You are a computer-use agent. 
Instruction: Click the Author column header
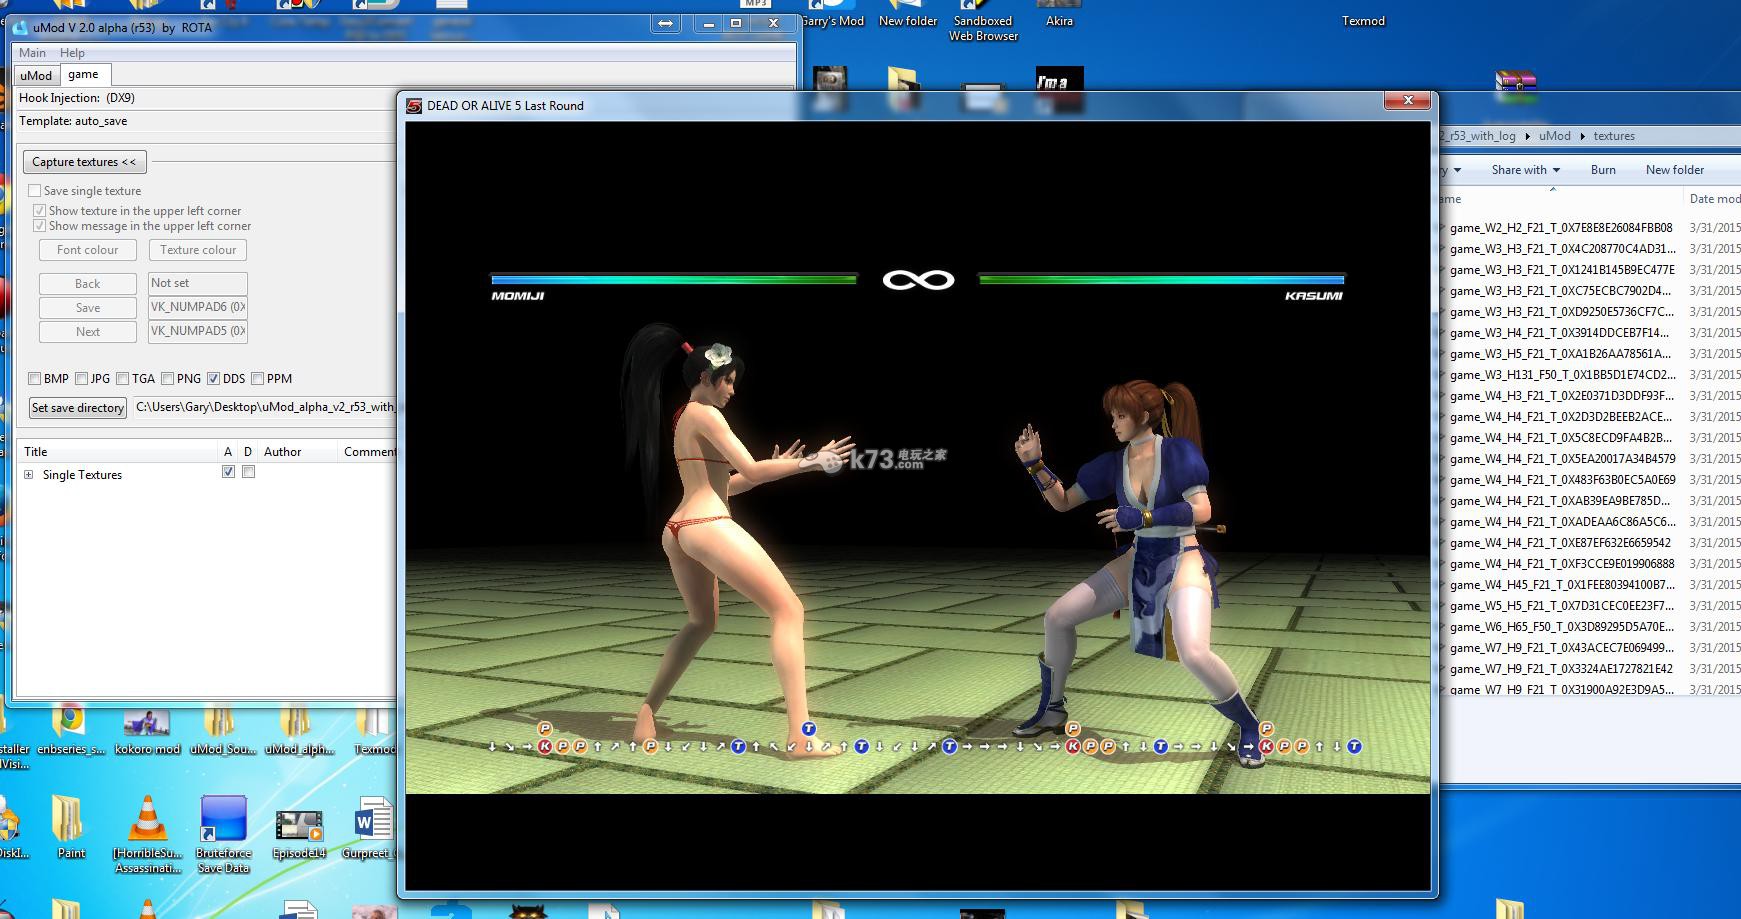298,452
